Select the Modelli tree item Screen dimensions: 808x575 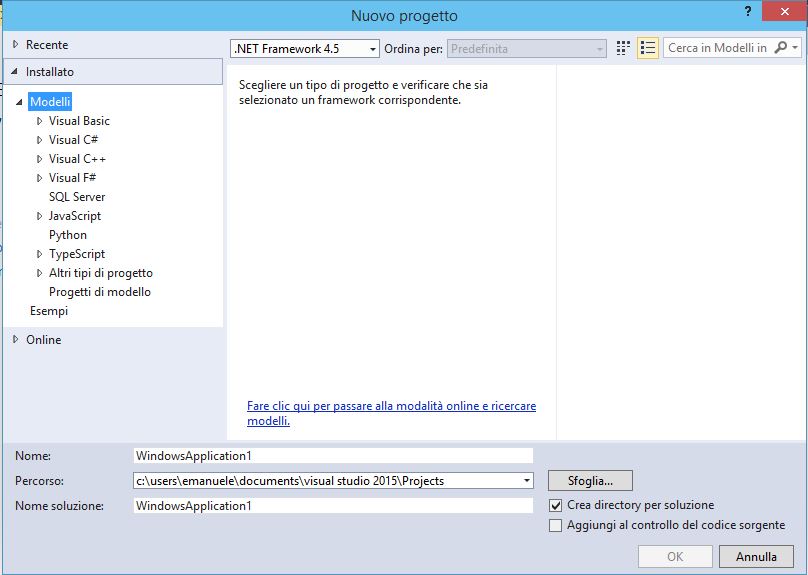pos(50,102)
